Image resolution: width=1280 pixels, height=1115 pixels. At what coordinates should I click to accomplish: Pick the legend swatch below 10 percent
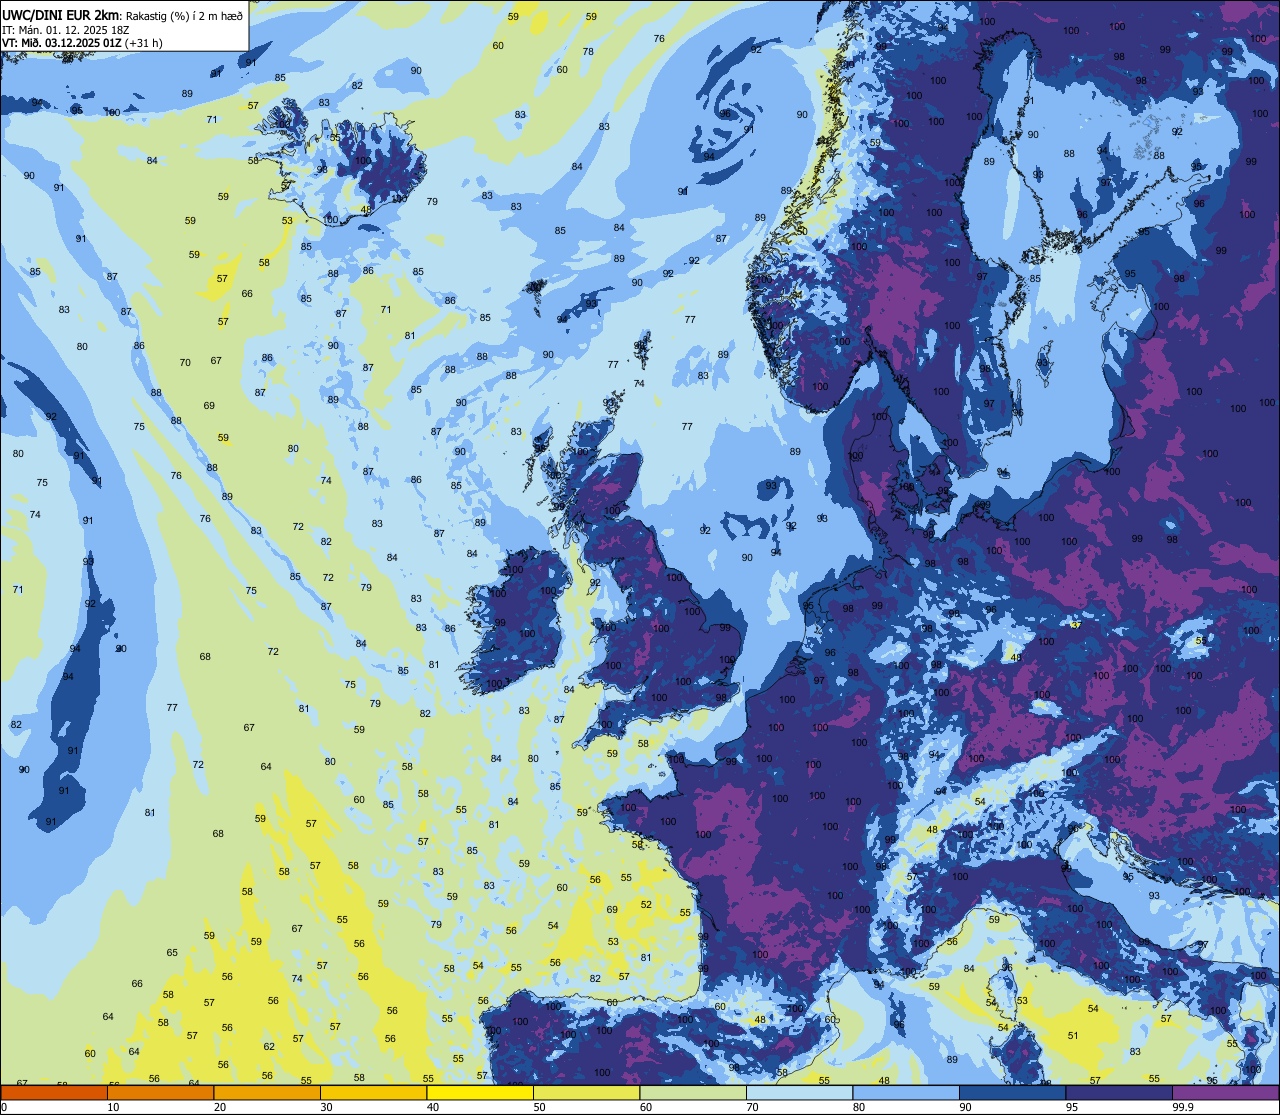tap(54, 1092)
